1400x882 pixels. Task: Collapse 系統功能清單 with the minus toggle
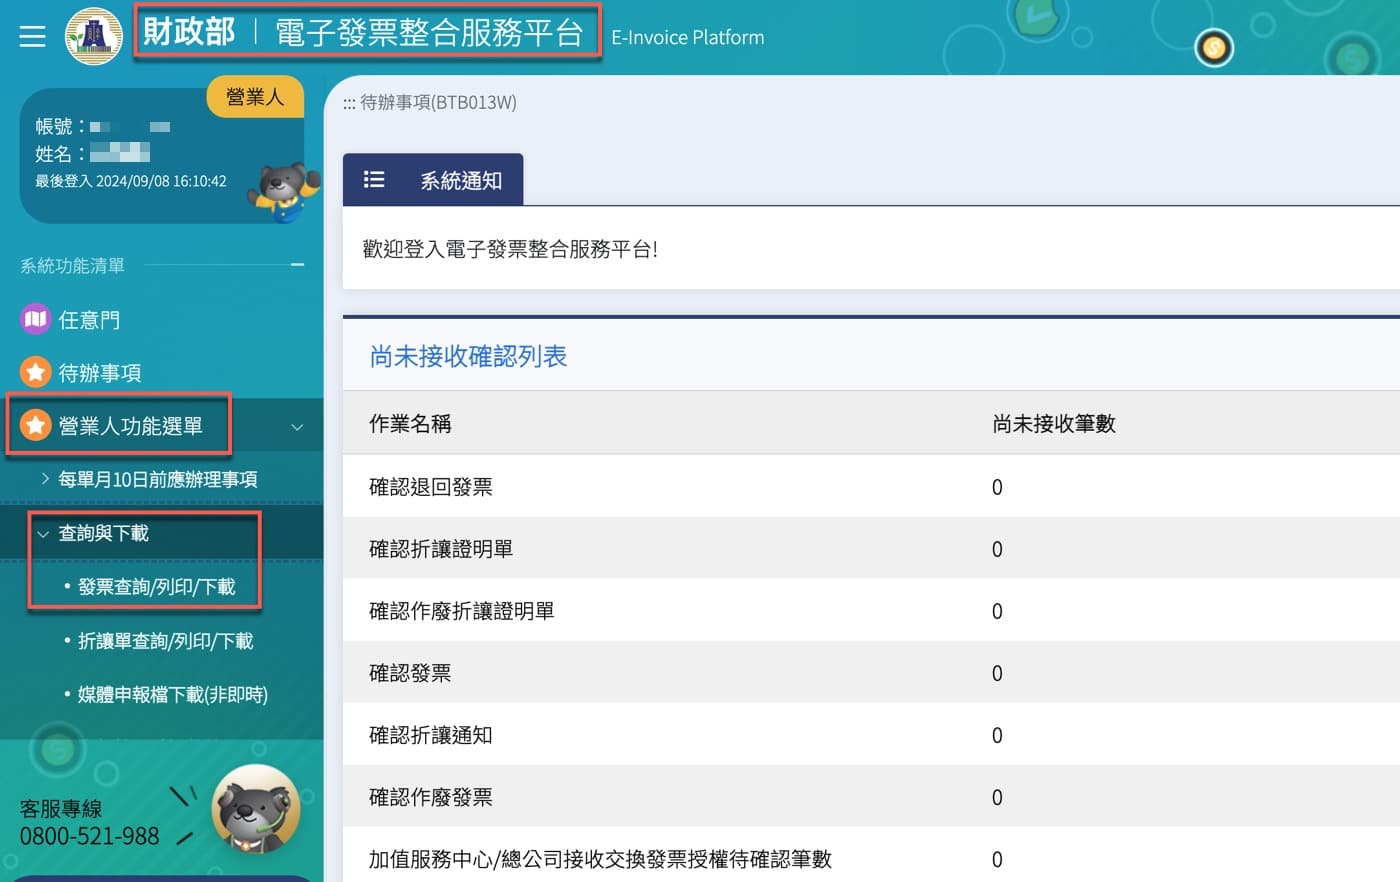(x=297, y=265)
